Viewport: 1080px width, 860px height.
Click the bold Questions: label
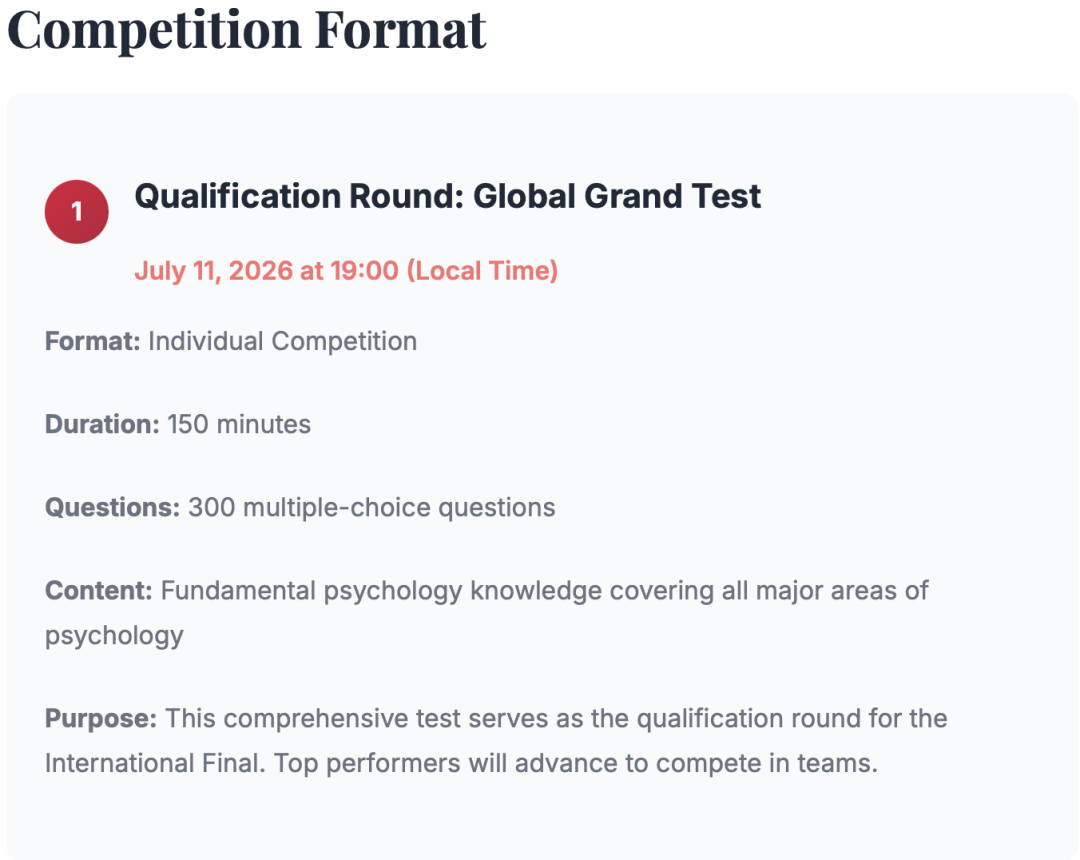112,507
